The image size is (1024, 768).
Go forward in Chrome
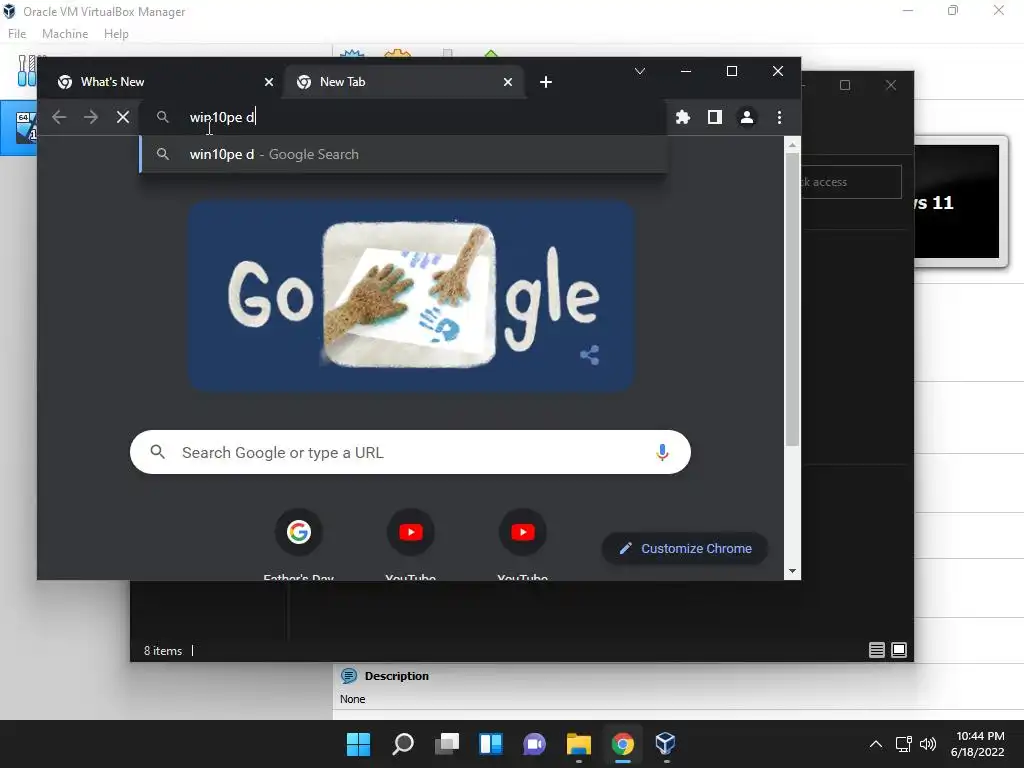coord(91,117)
